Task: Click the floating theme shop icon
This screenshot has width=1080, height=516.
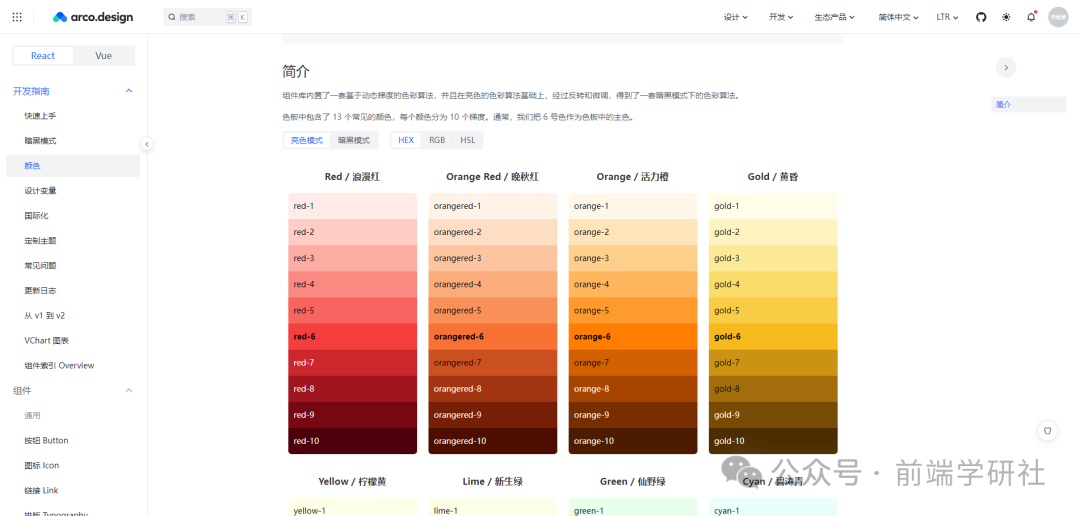Action: point(1047,431)
